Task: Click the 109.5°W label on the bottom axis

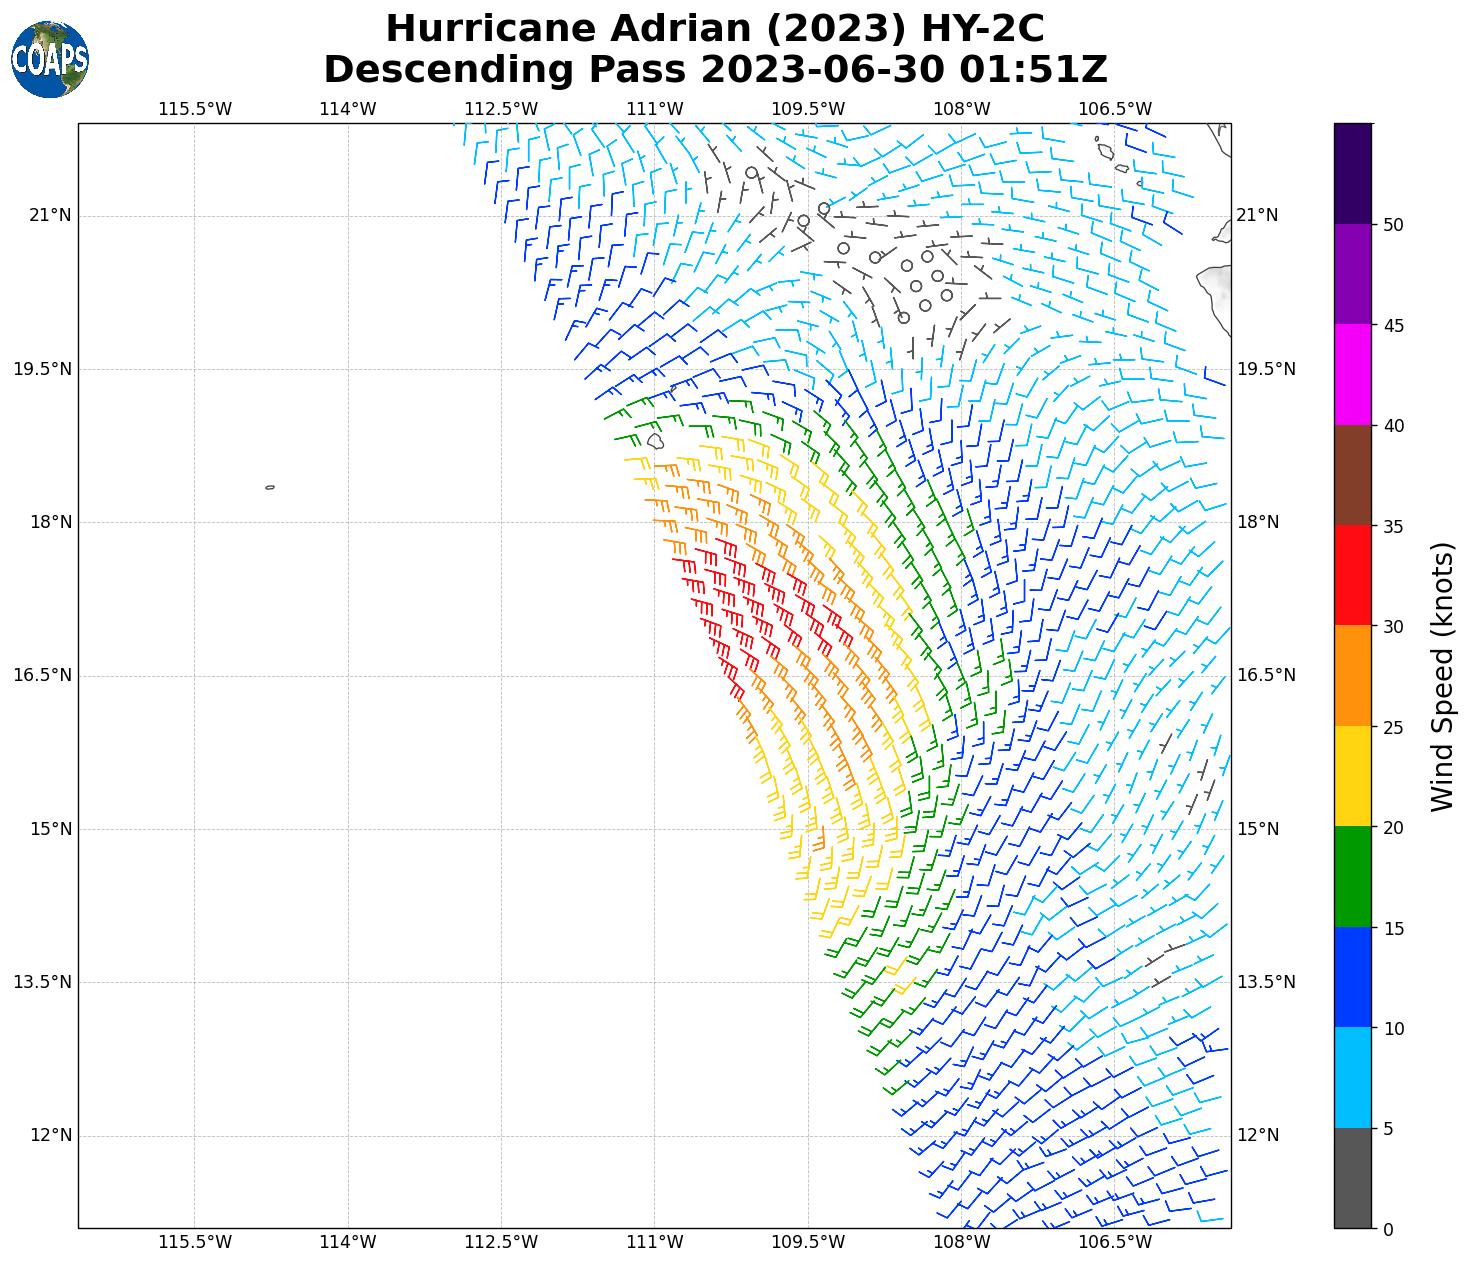Action: 808,1242
